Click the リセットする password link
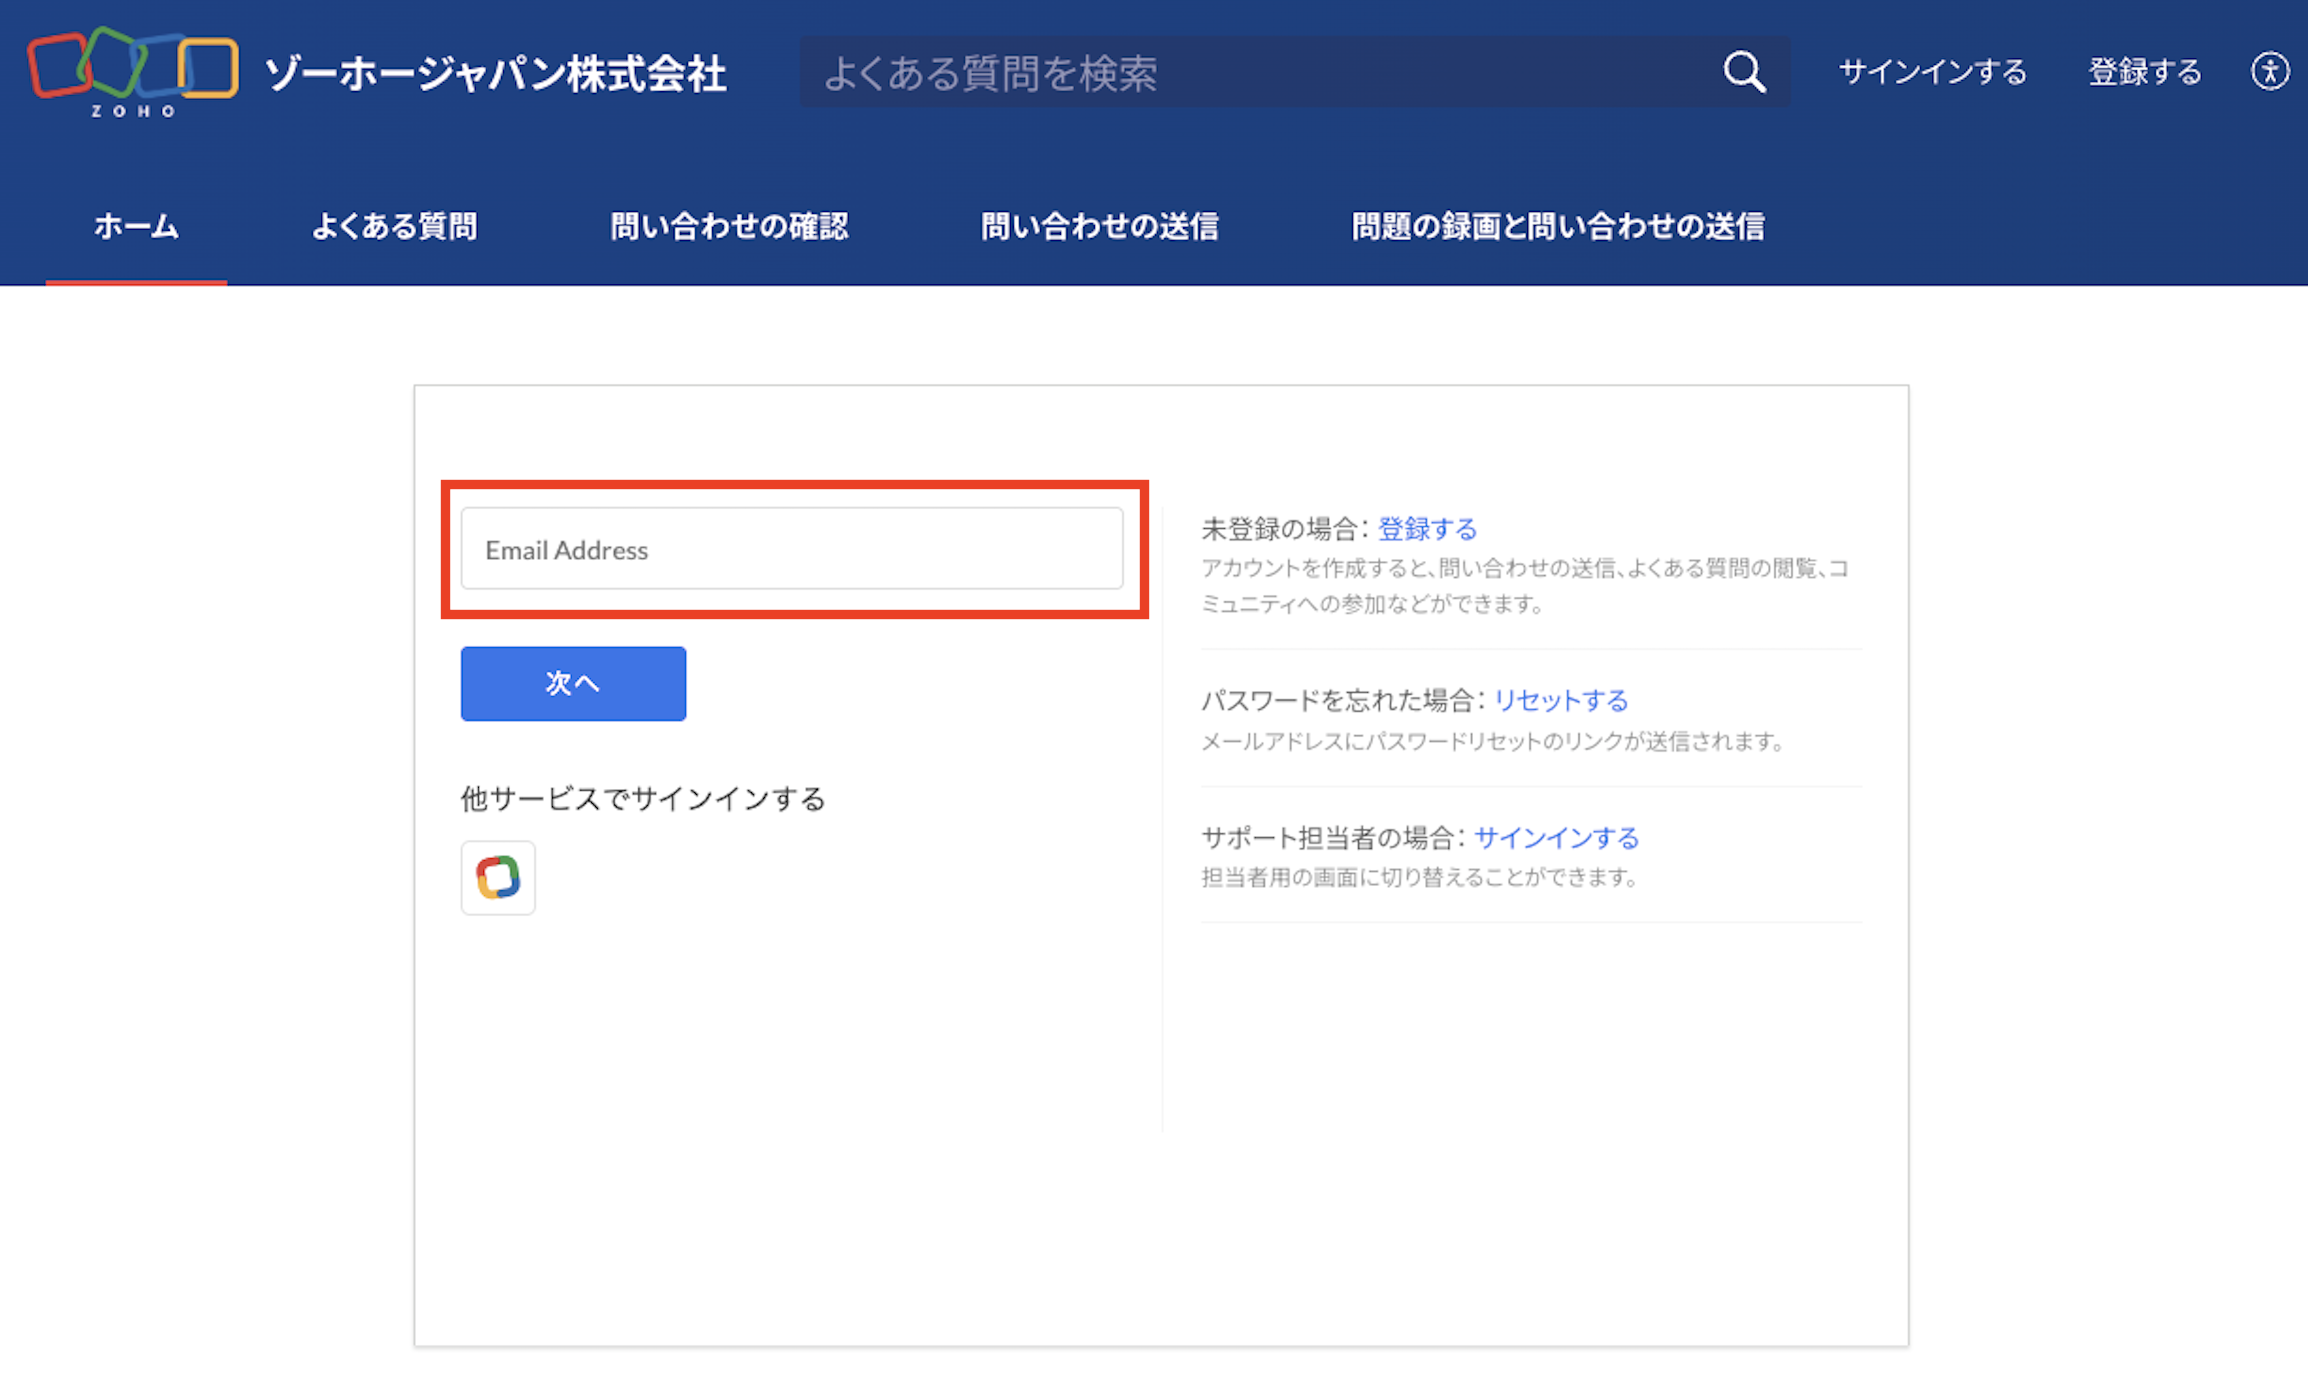 pyautogui.click(x=1560, y=700)
